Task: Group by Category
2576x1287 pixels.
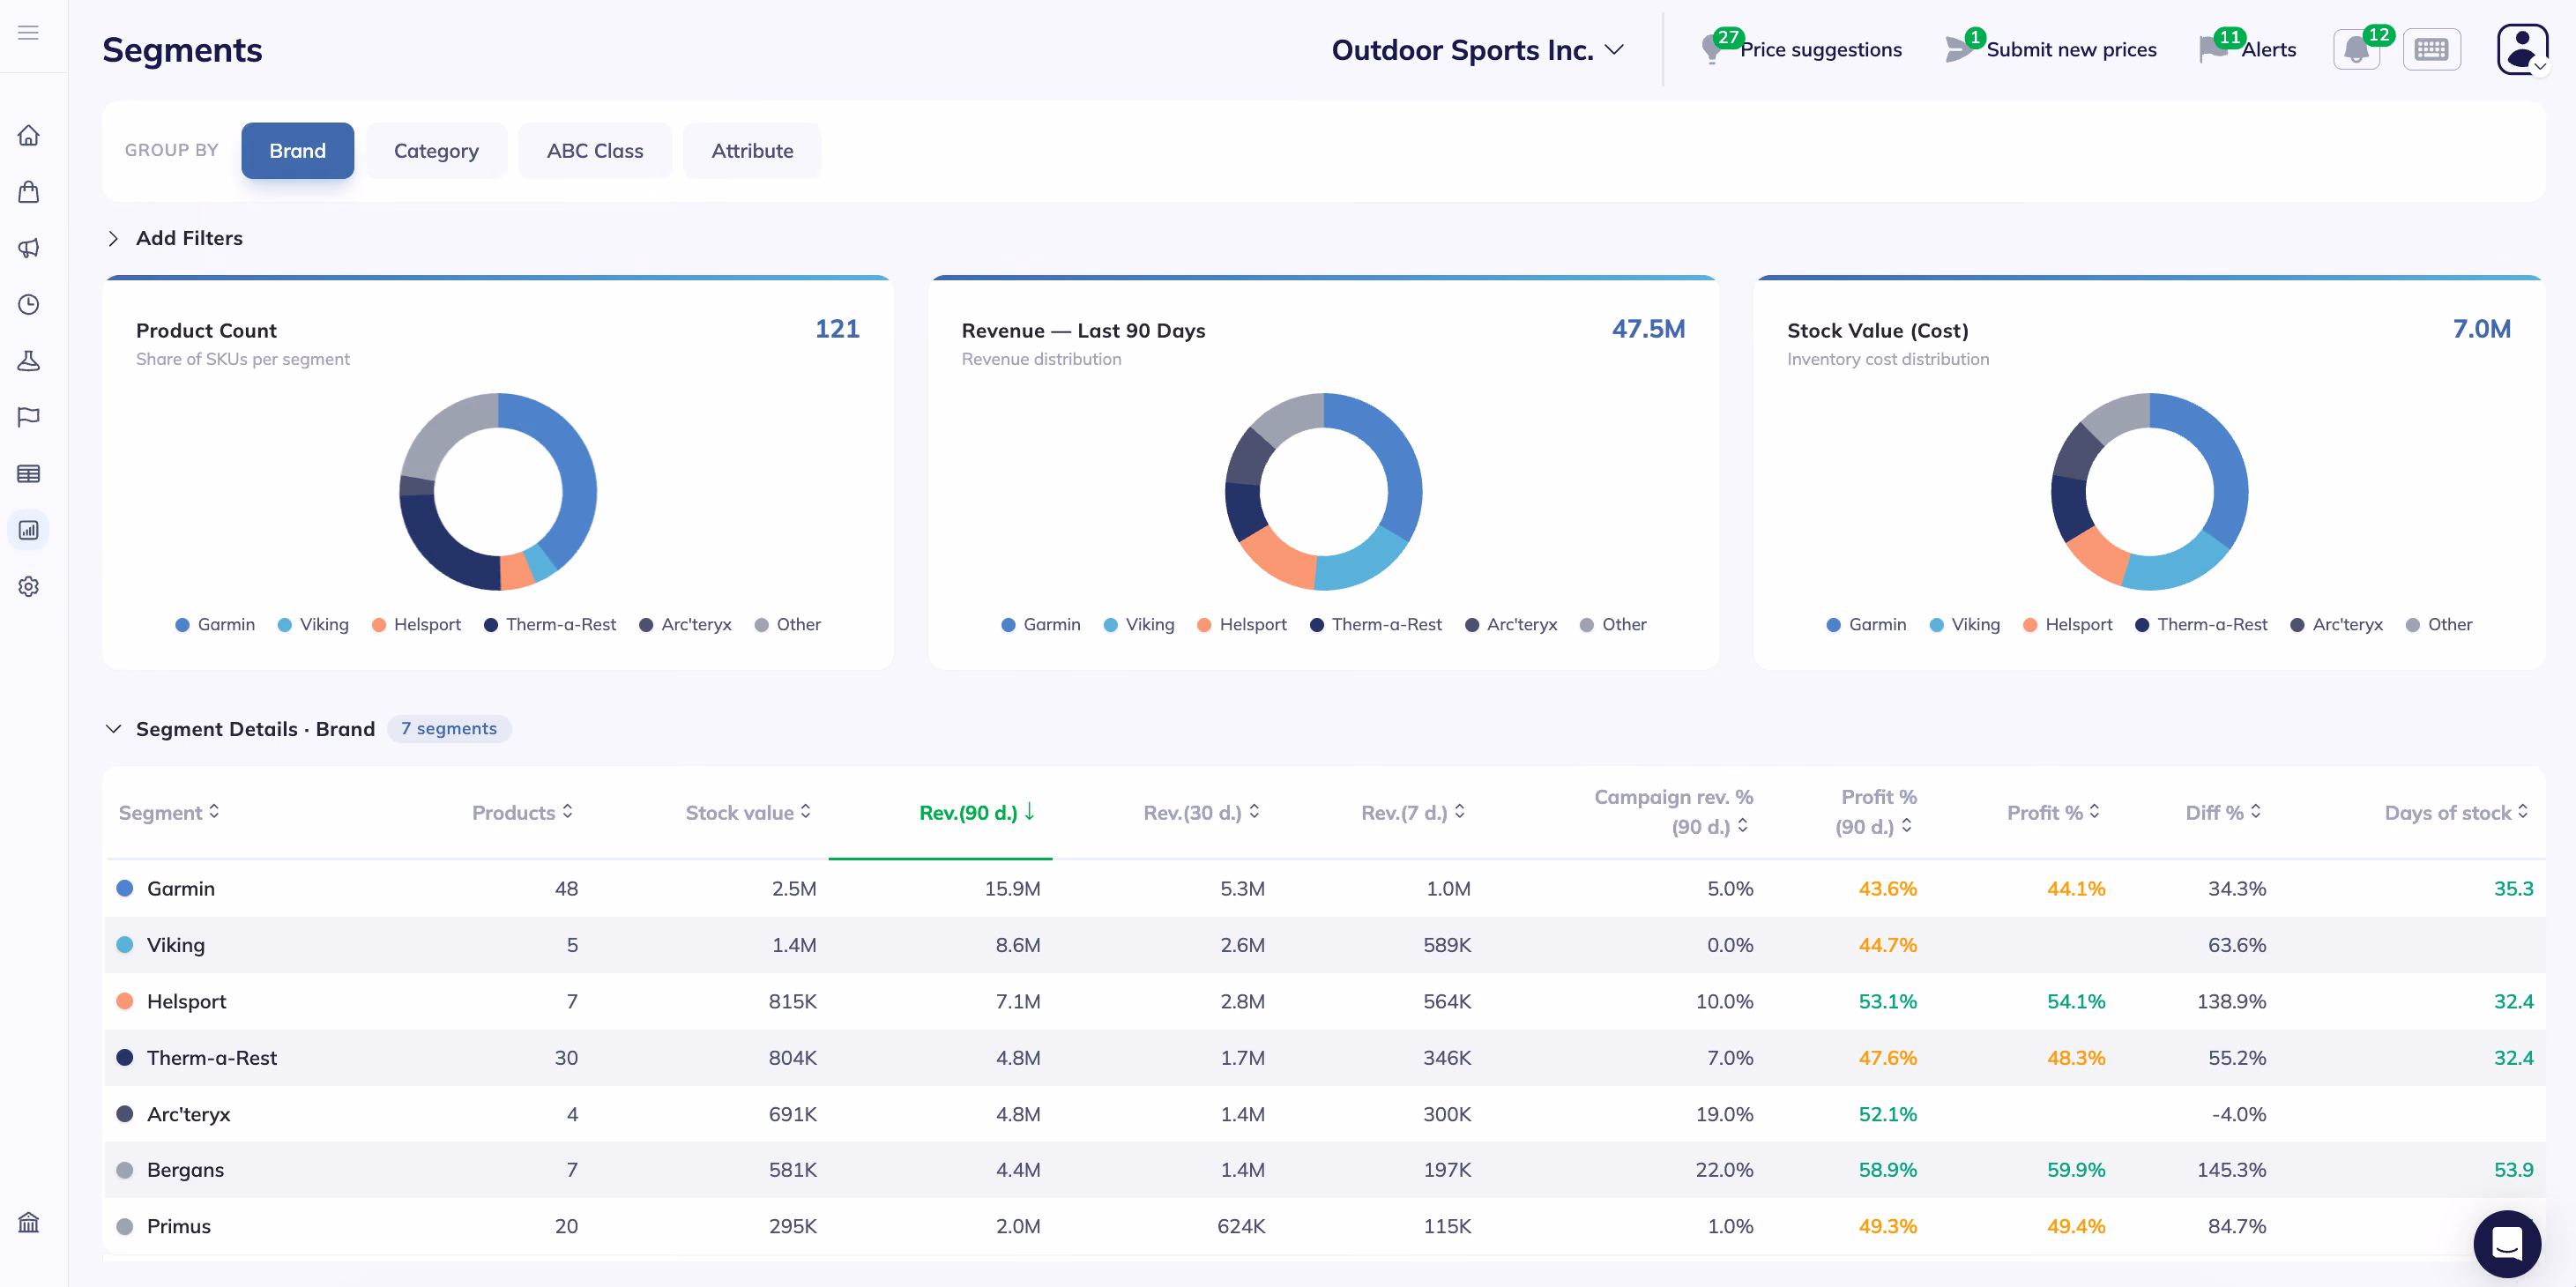Action: 436,151
